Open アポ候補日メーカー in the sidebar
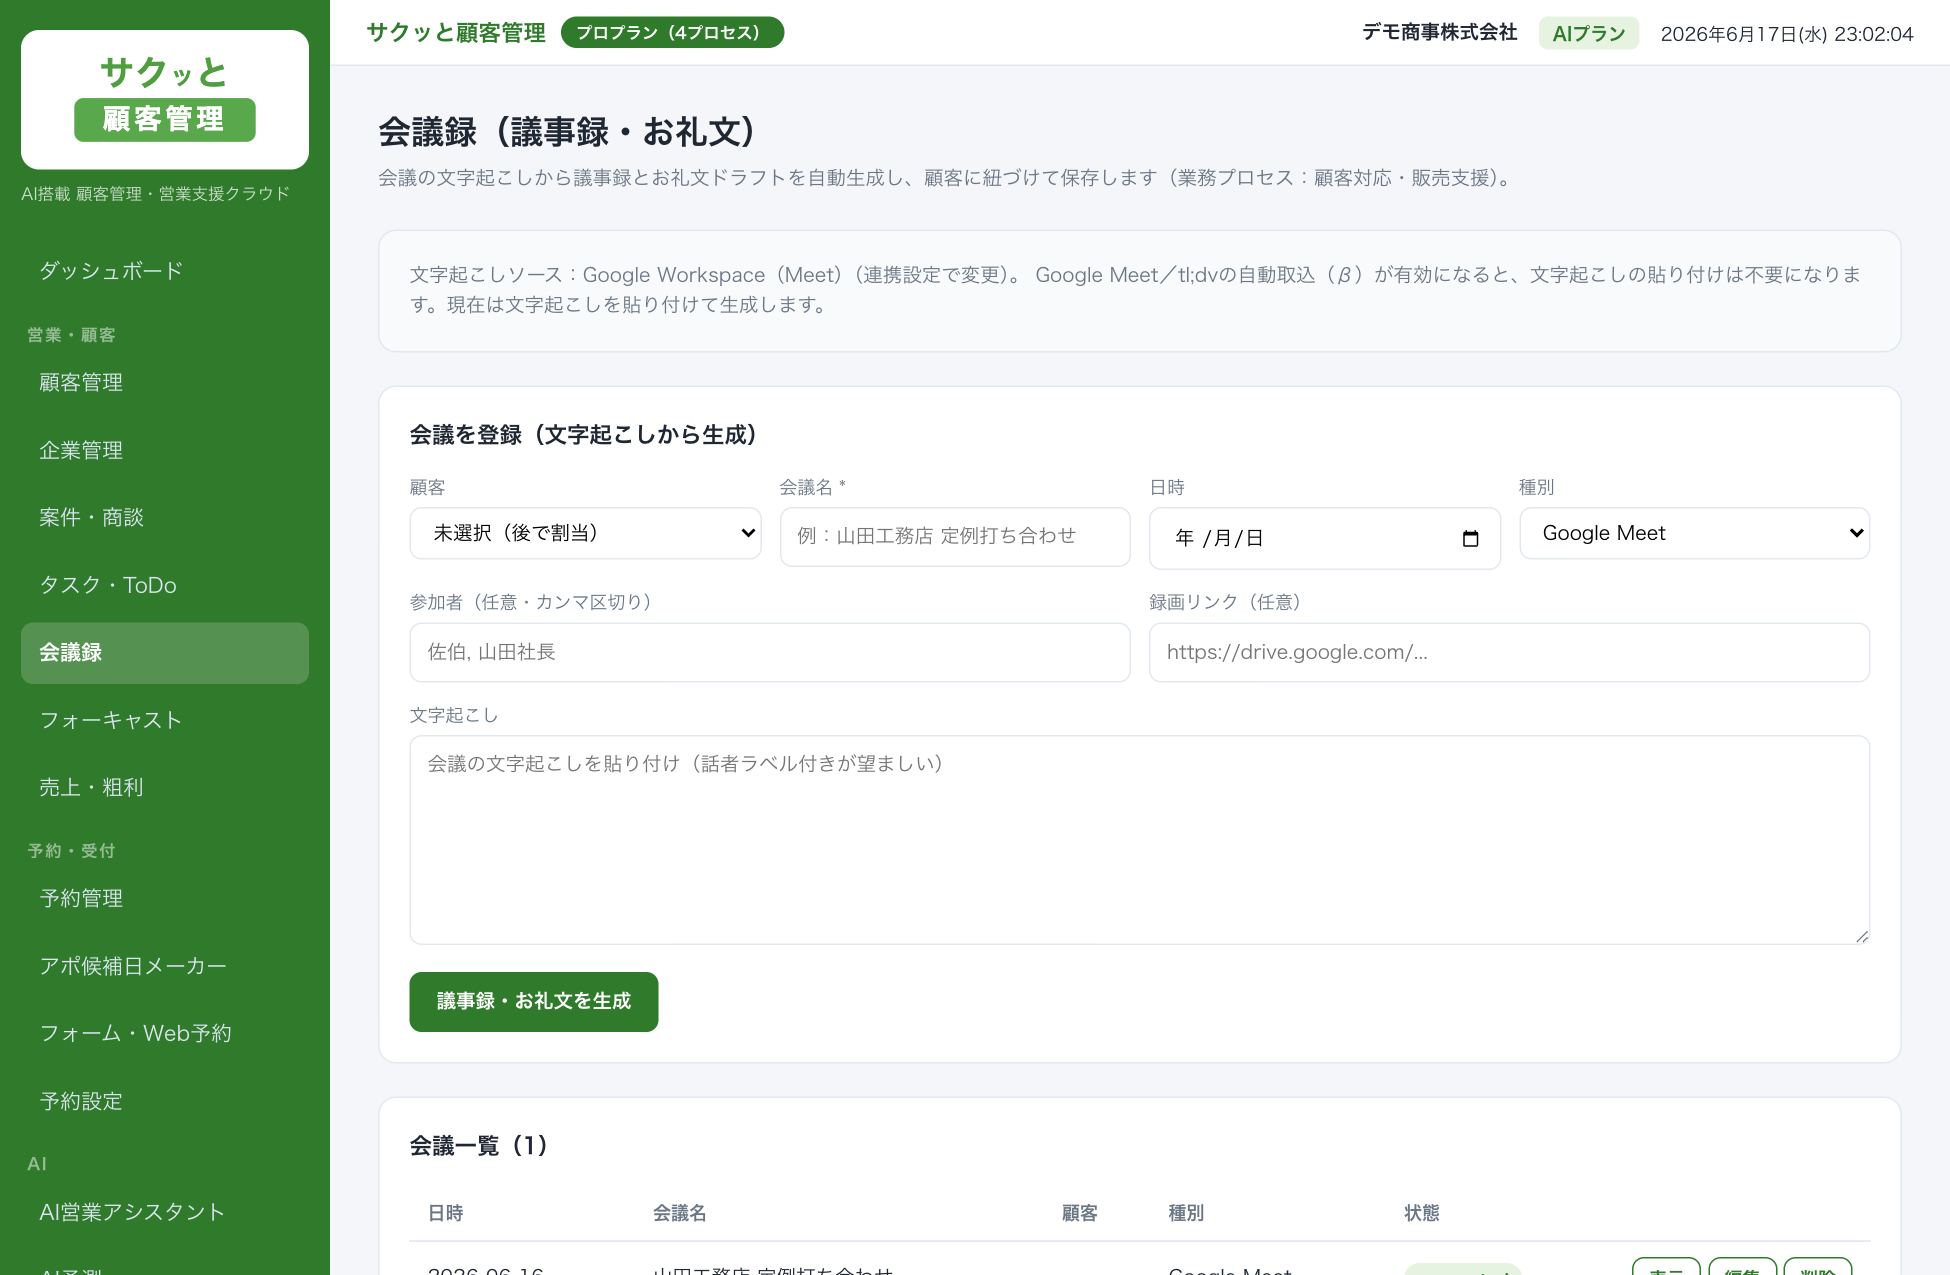Image resolution: width=1950 pixels, height=1275 pixels. pyautogui.click(x=165, y=966)
